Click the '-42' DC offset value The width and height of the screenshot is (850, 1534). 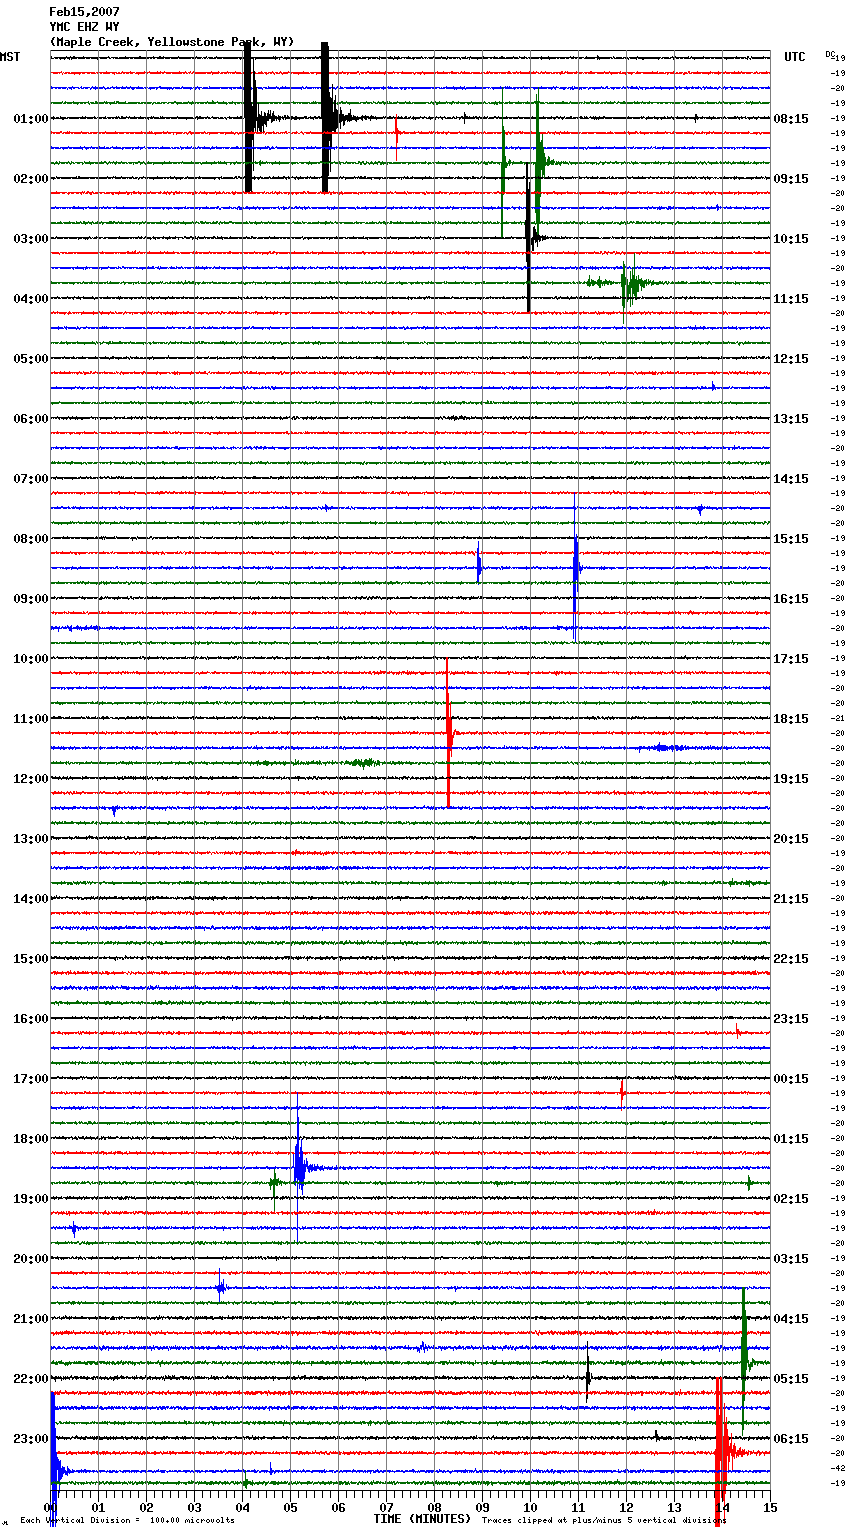(838, 1468)
